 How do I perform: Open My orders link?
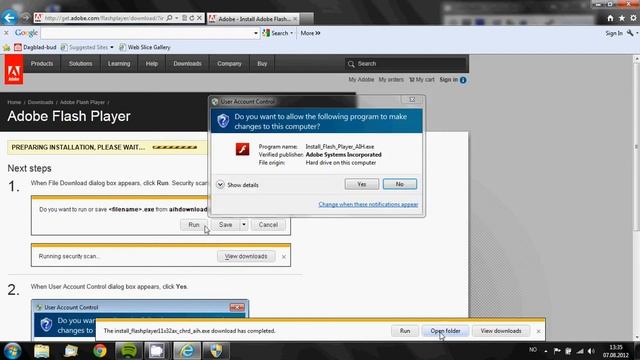(x=391, y=80)
